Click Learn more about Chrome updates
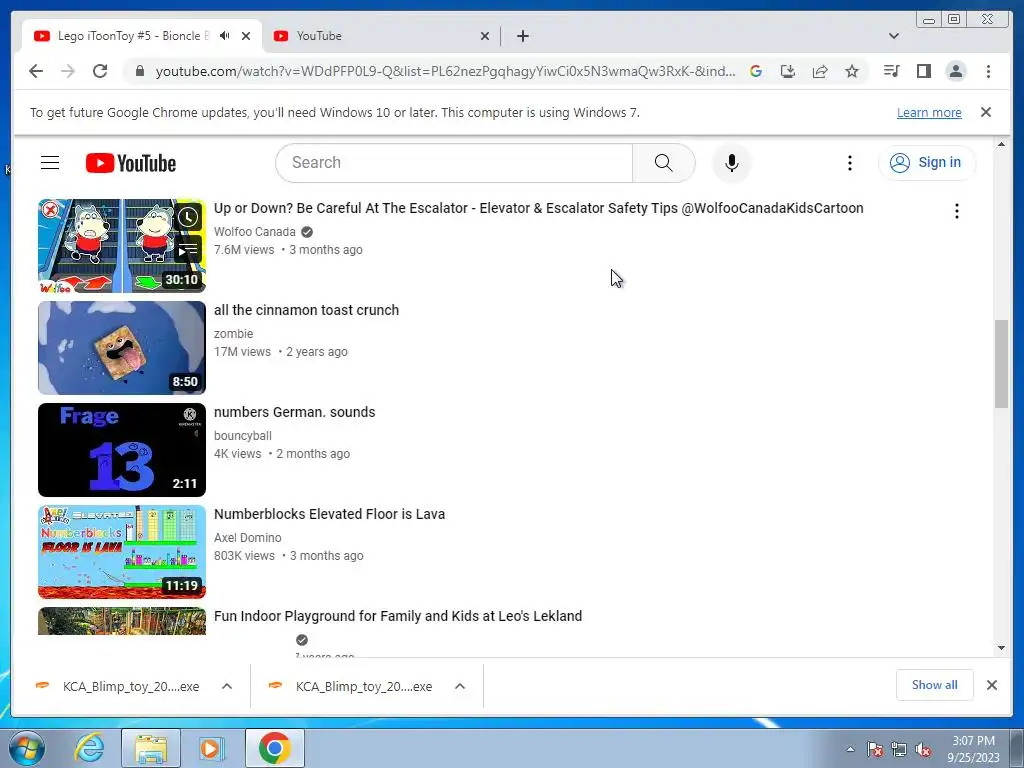Viewport: 1024px width, 768px height. coord(929,112)
